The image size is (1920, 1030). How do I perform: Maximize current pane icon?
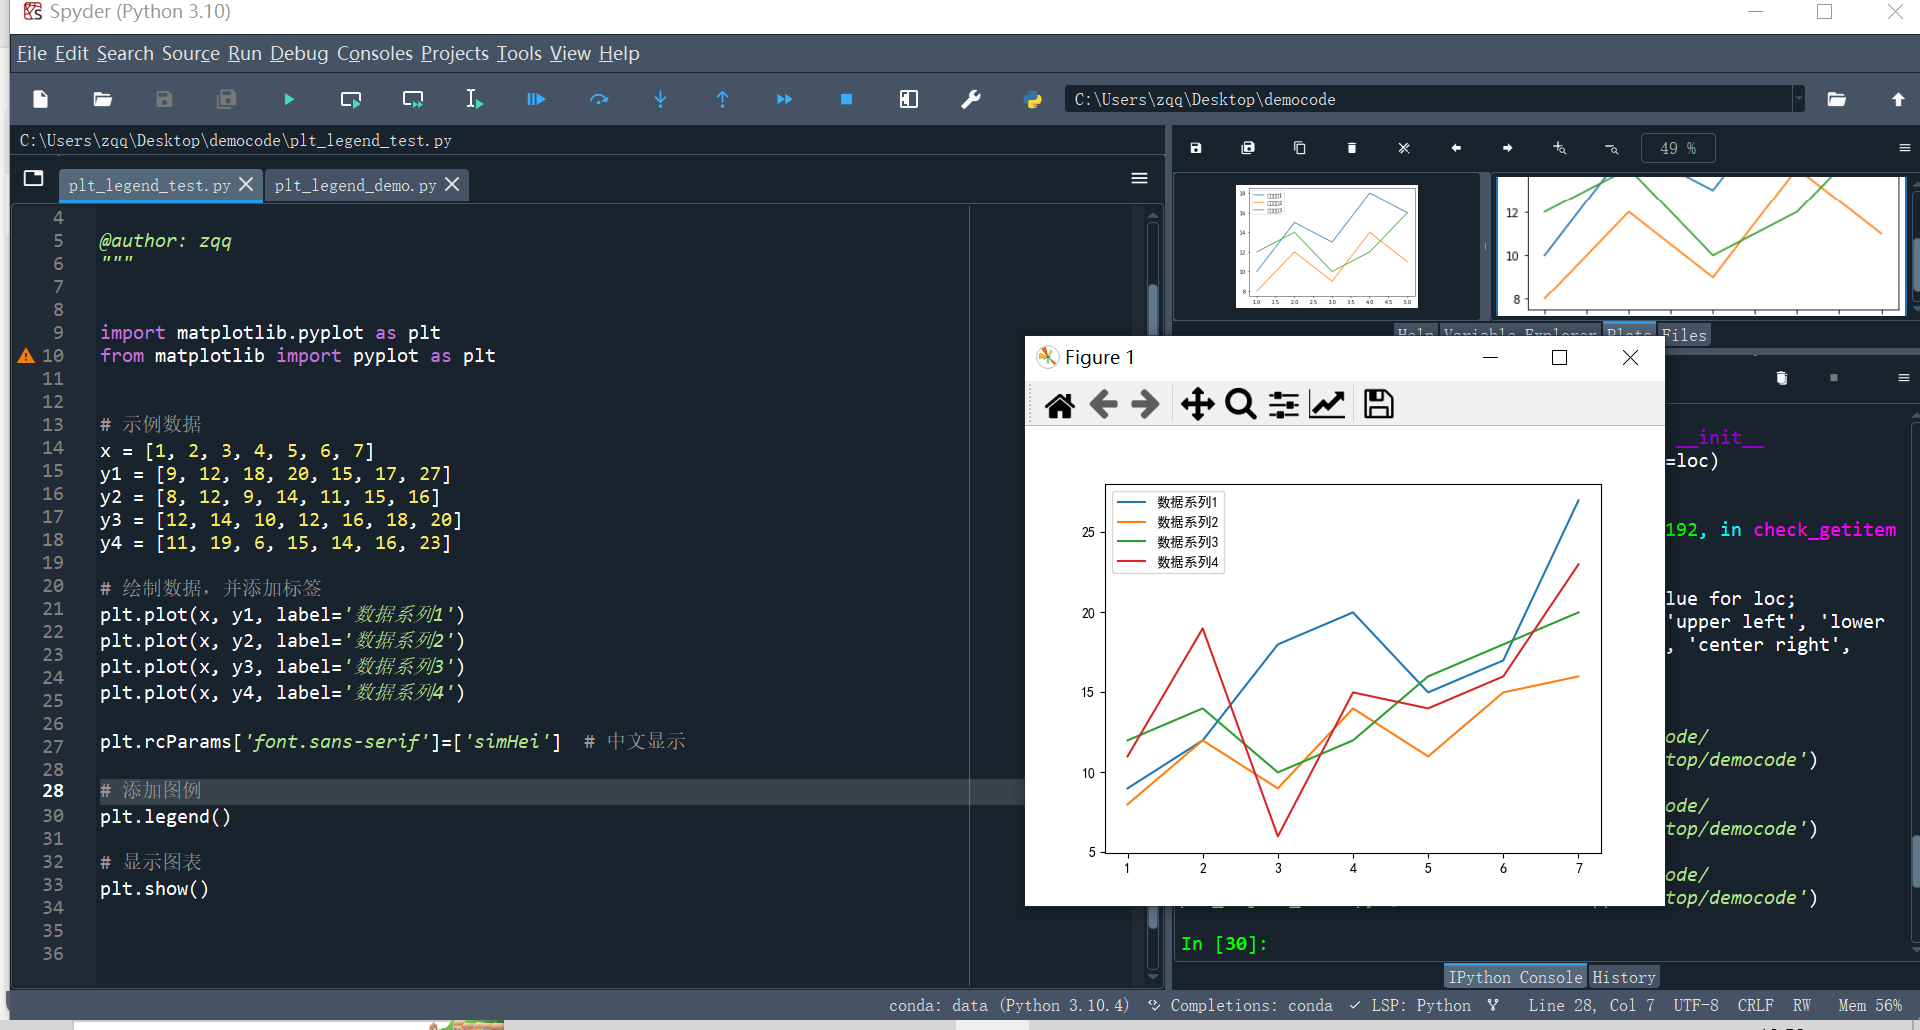pos(909,99)
